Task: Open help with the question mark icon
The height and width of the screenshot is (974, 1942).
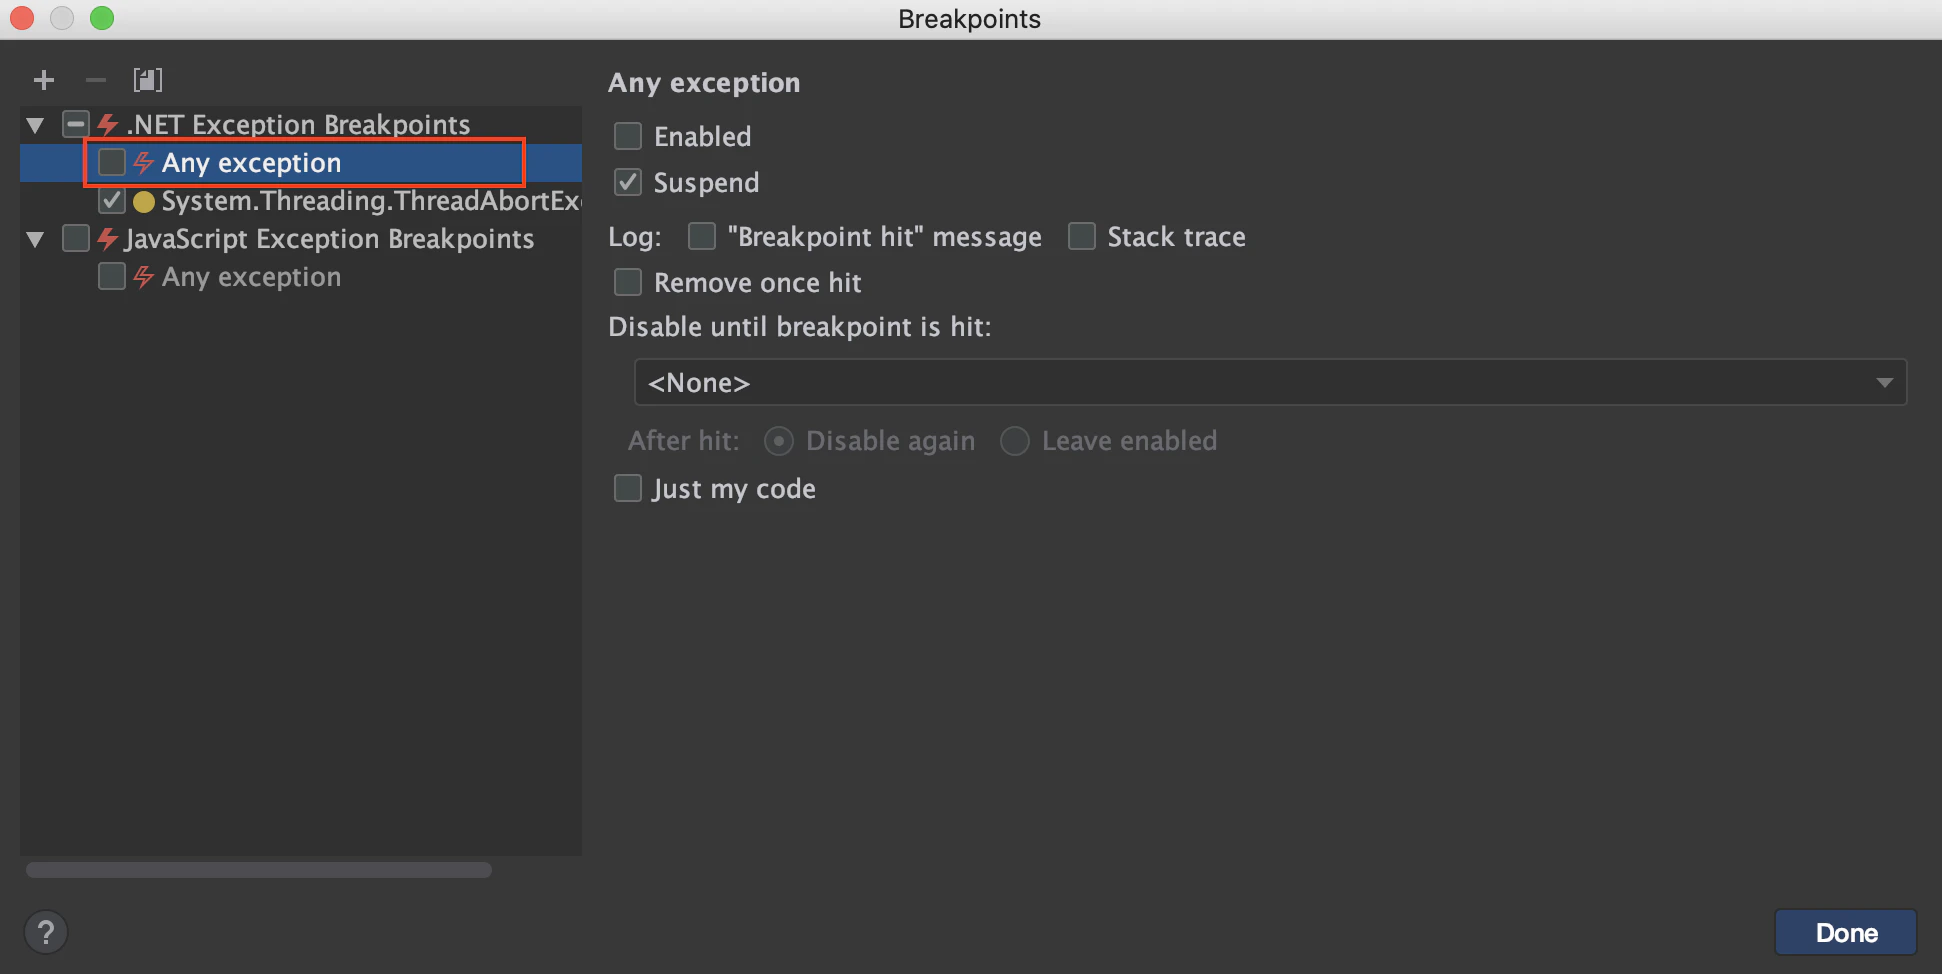Action: point(46,933)
